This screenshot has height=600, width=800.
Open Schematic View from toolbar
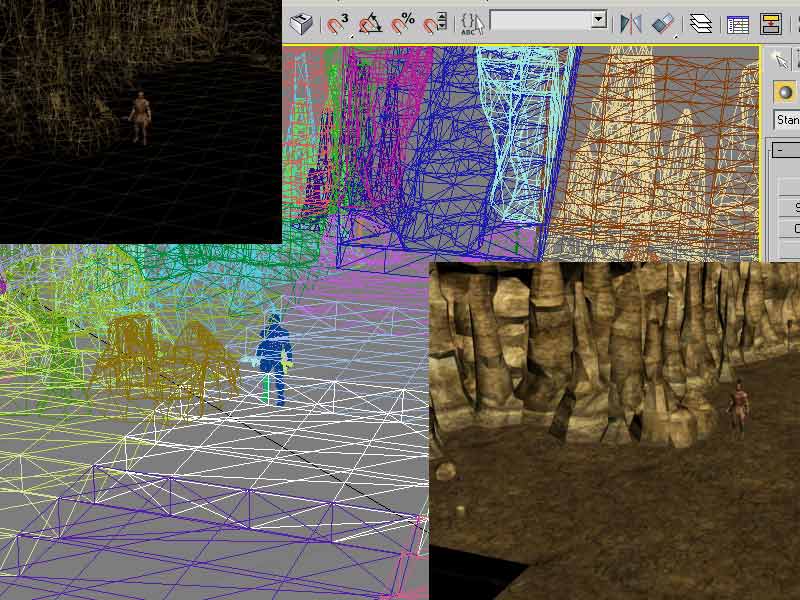point(771,23)
